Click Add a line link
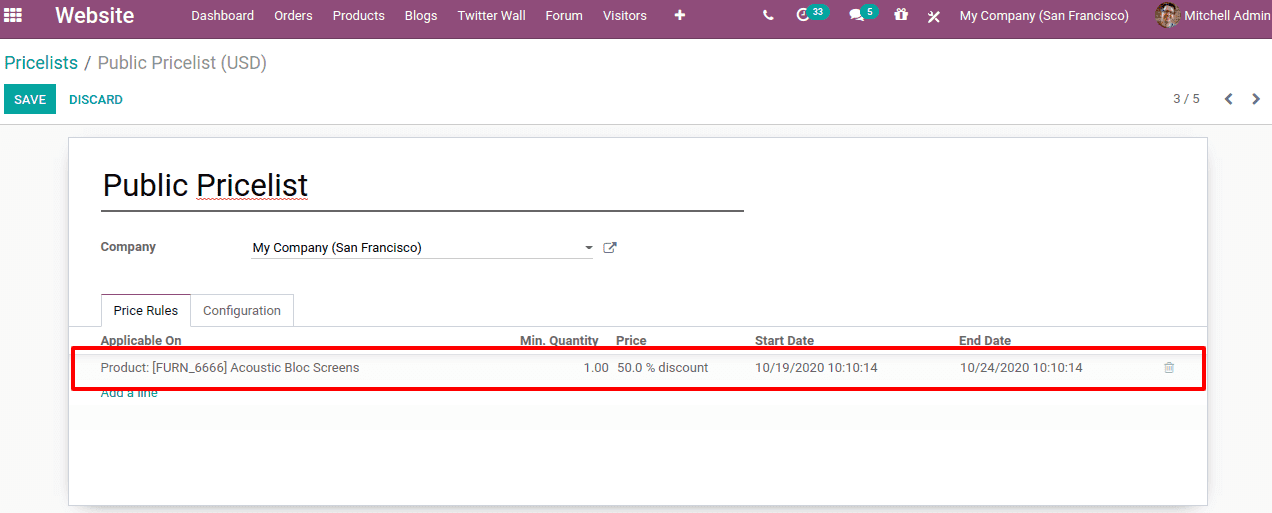The width and height of the screenshot is (1272, 513). [x=129, y=393]
